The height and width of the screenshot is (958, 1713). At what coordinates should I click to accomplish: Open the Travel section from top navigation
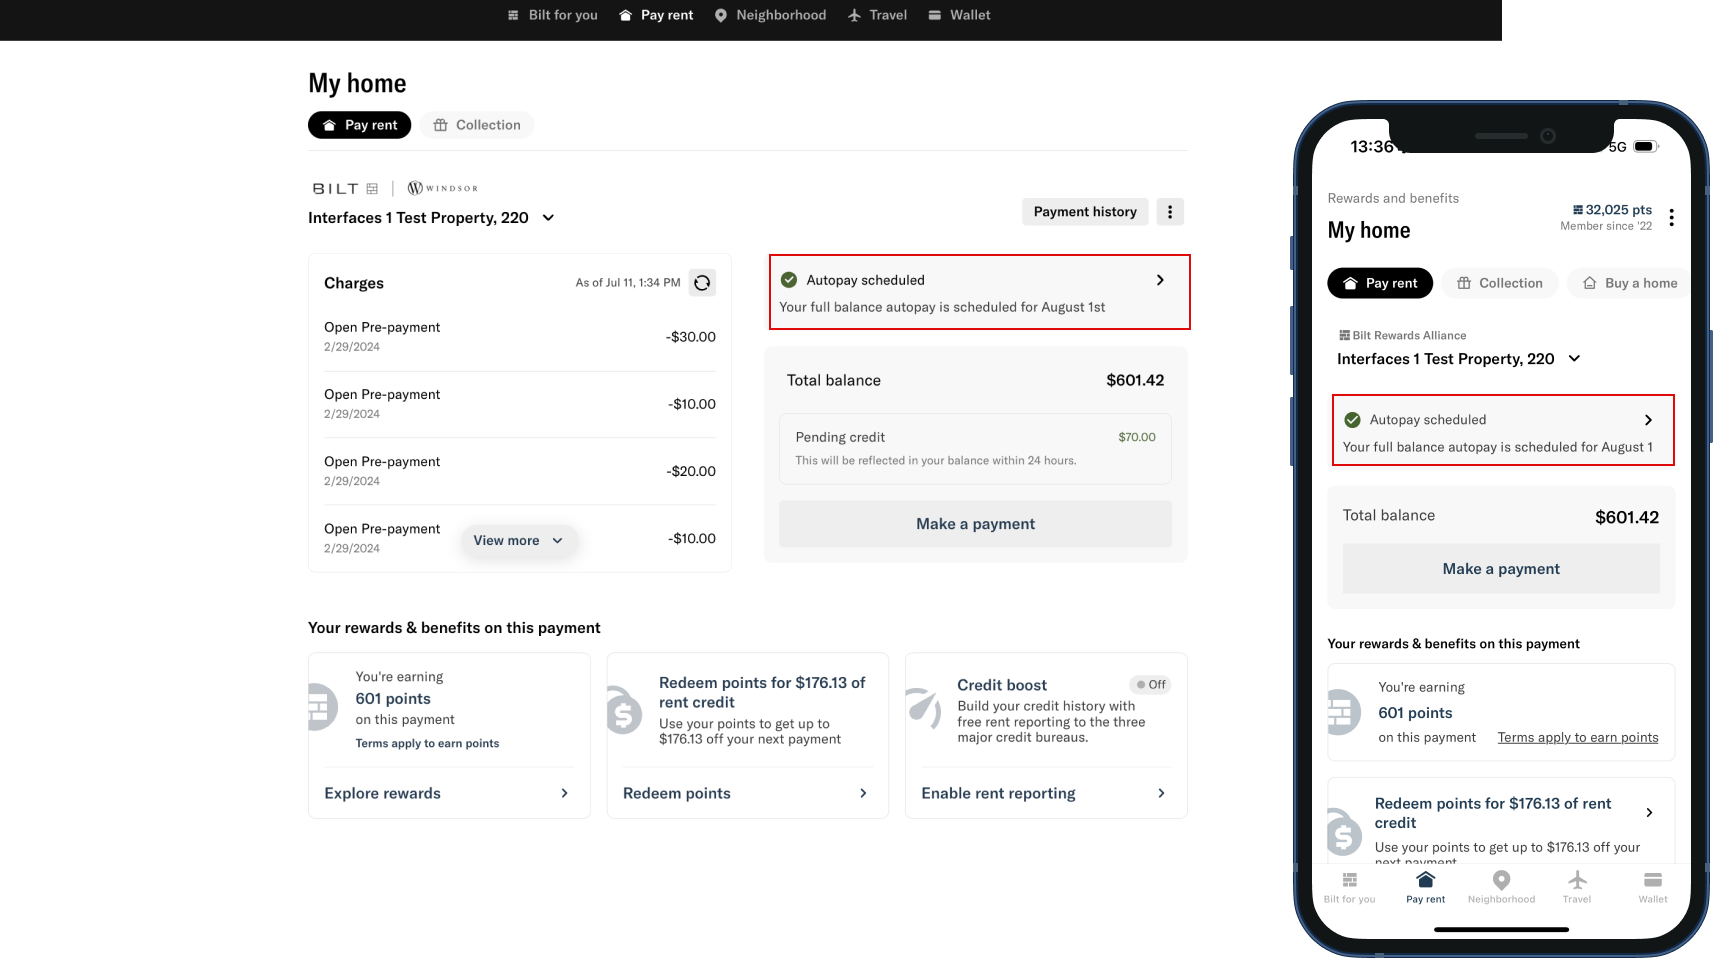877,15
